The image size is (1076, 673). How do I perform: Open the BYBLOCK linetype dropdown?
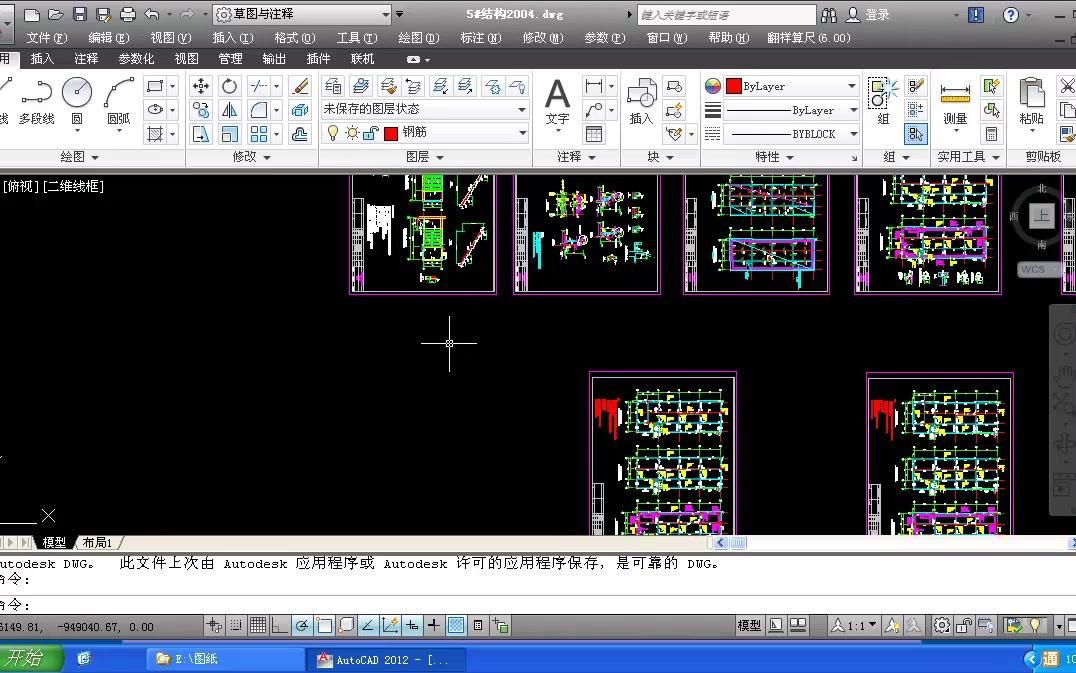[791, 134]
